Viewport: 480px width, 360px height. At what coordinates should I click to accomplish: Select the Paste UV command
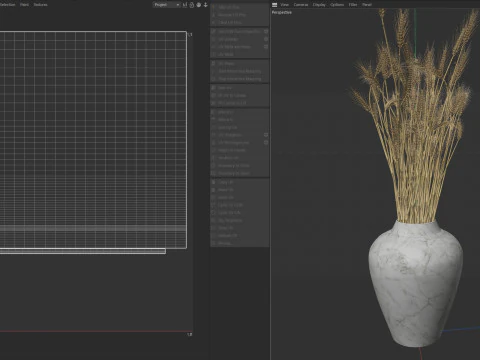click(x=240, y=190)
